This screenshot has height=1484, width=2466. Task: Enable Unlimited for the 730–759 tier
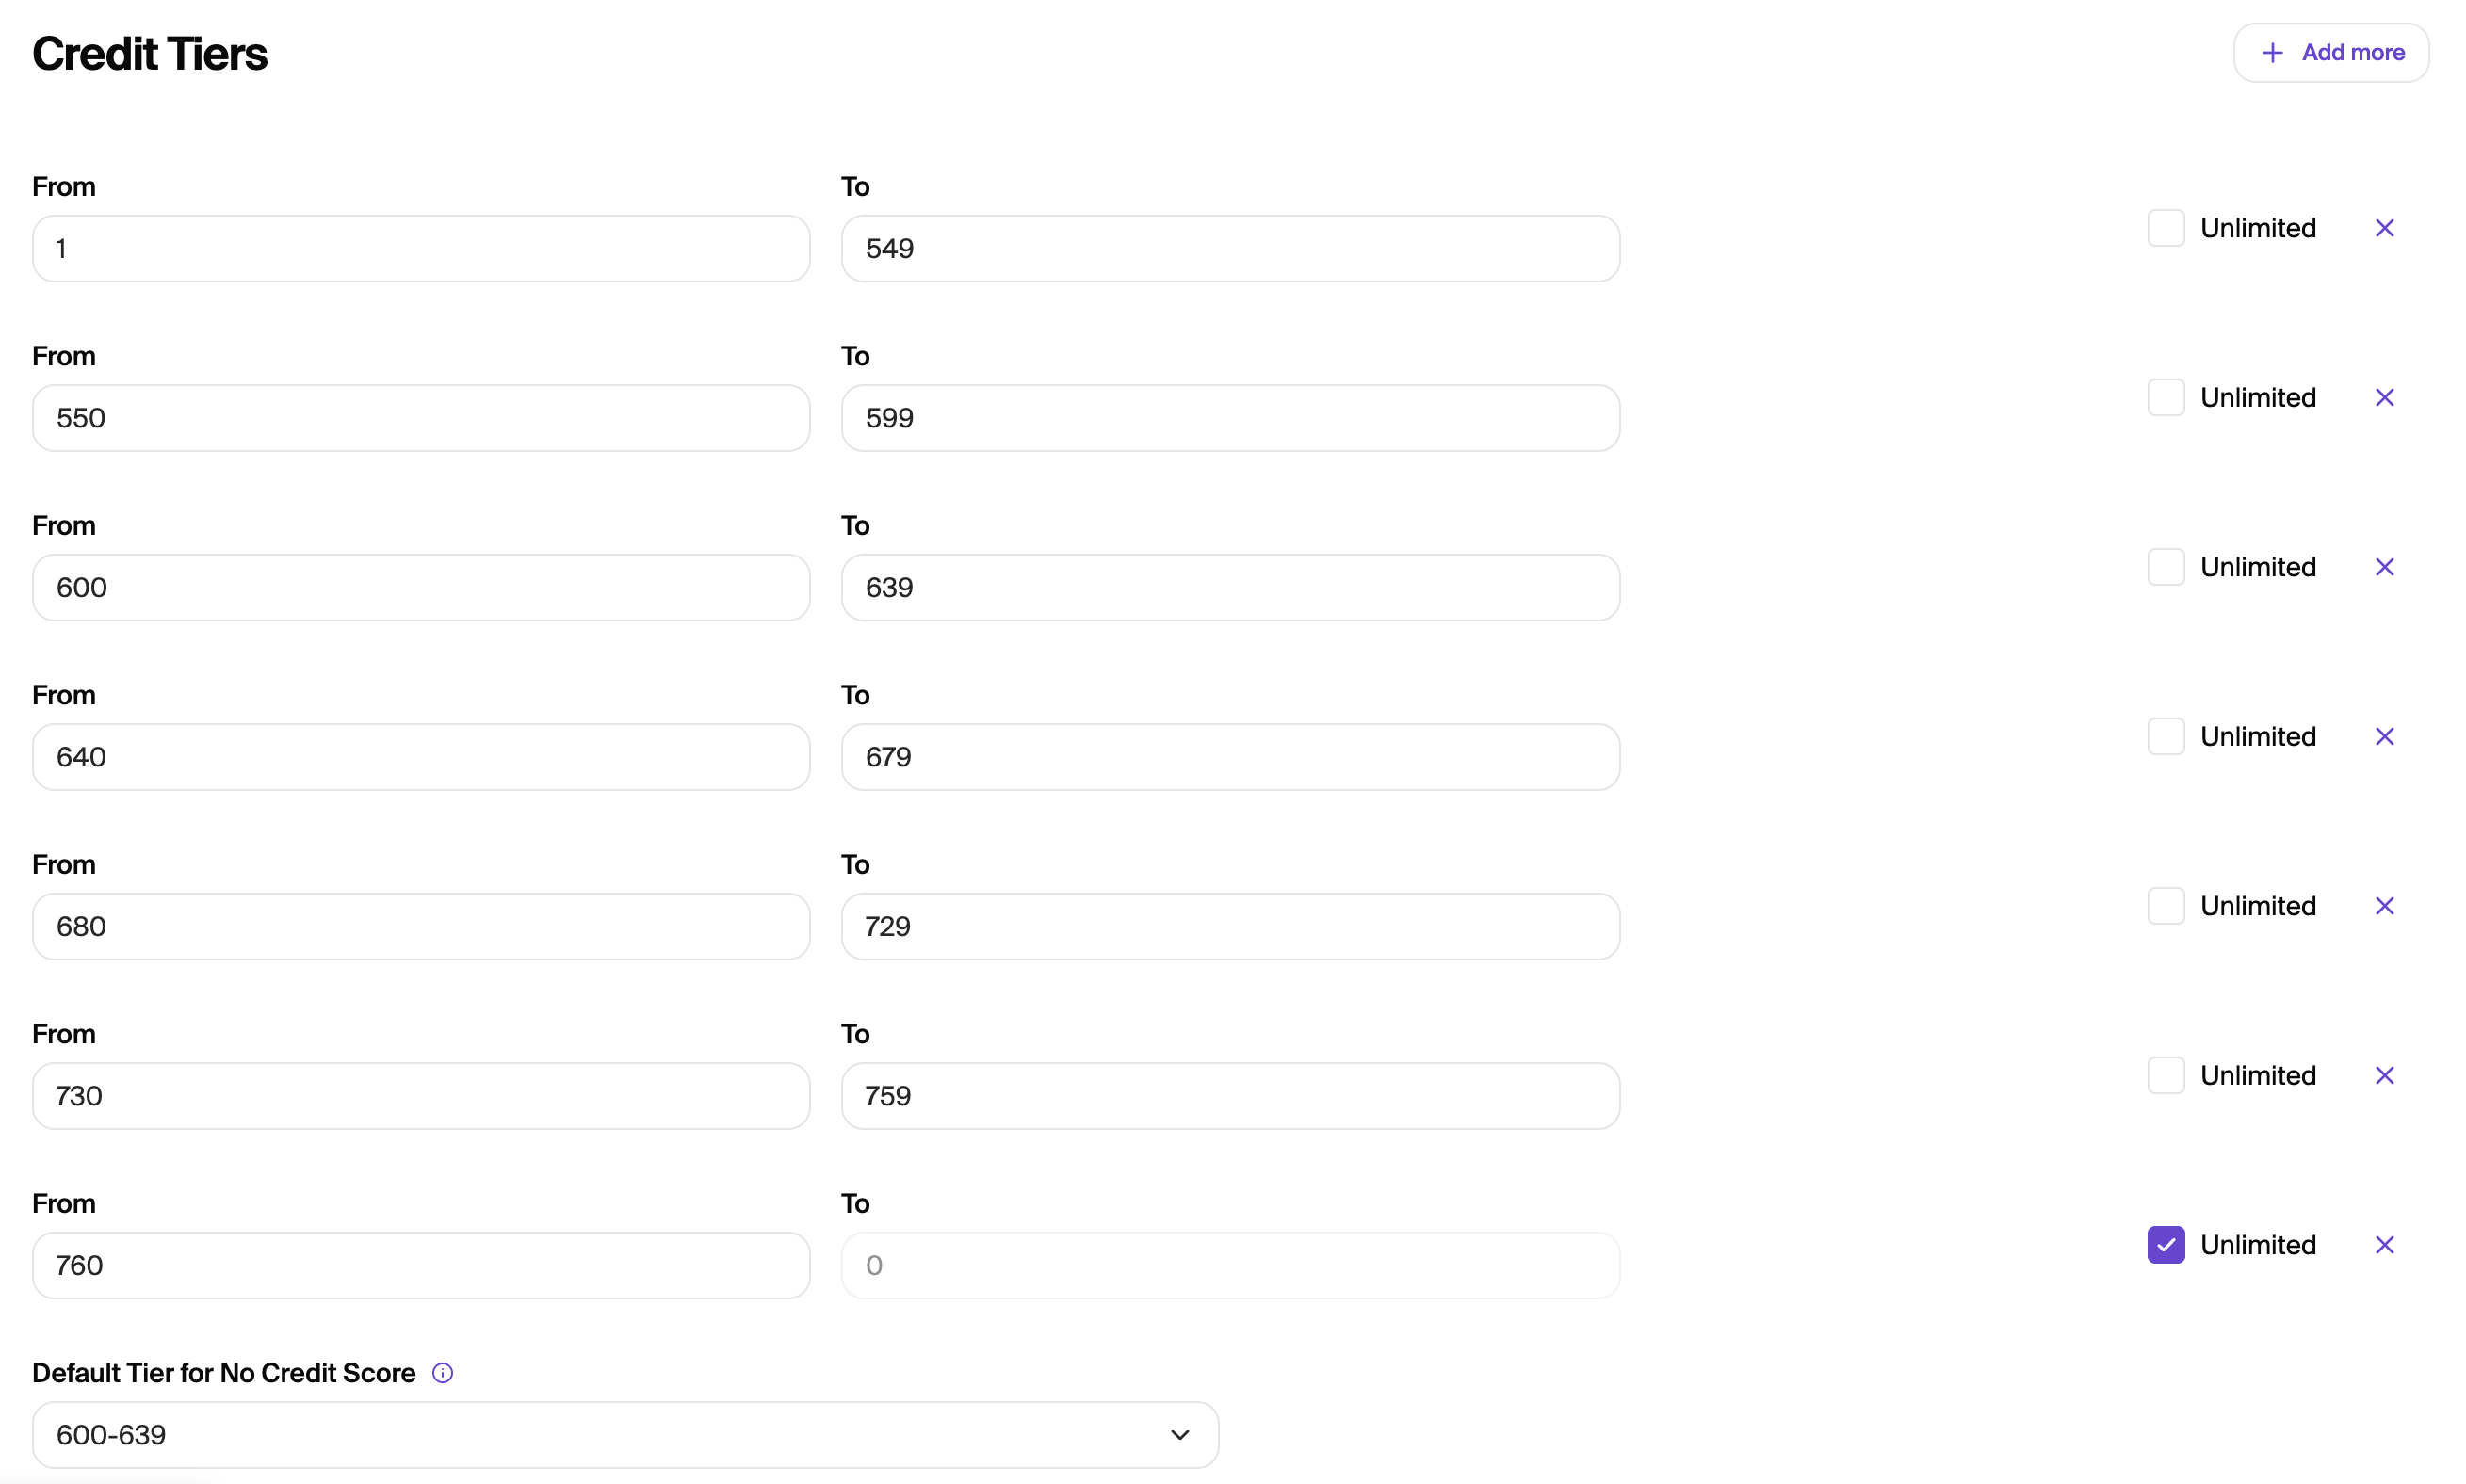pyautogui.click(x=2166, y=1074)
